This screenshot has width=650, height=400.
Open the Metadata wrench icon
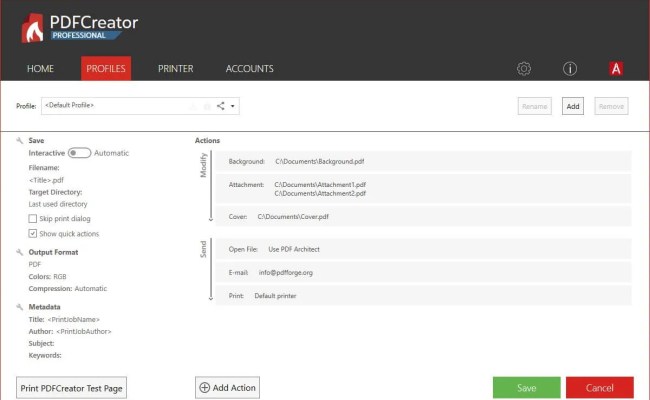coord(19,307)
